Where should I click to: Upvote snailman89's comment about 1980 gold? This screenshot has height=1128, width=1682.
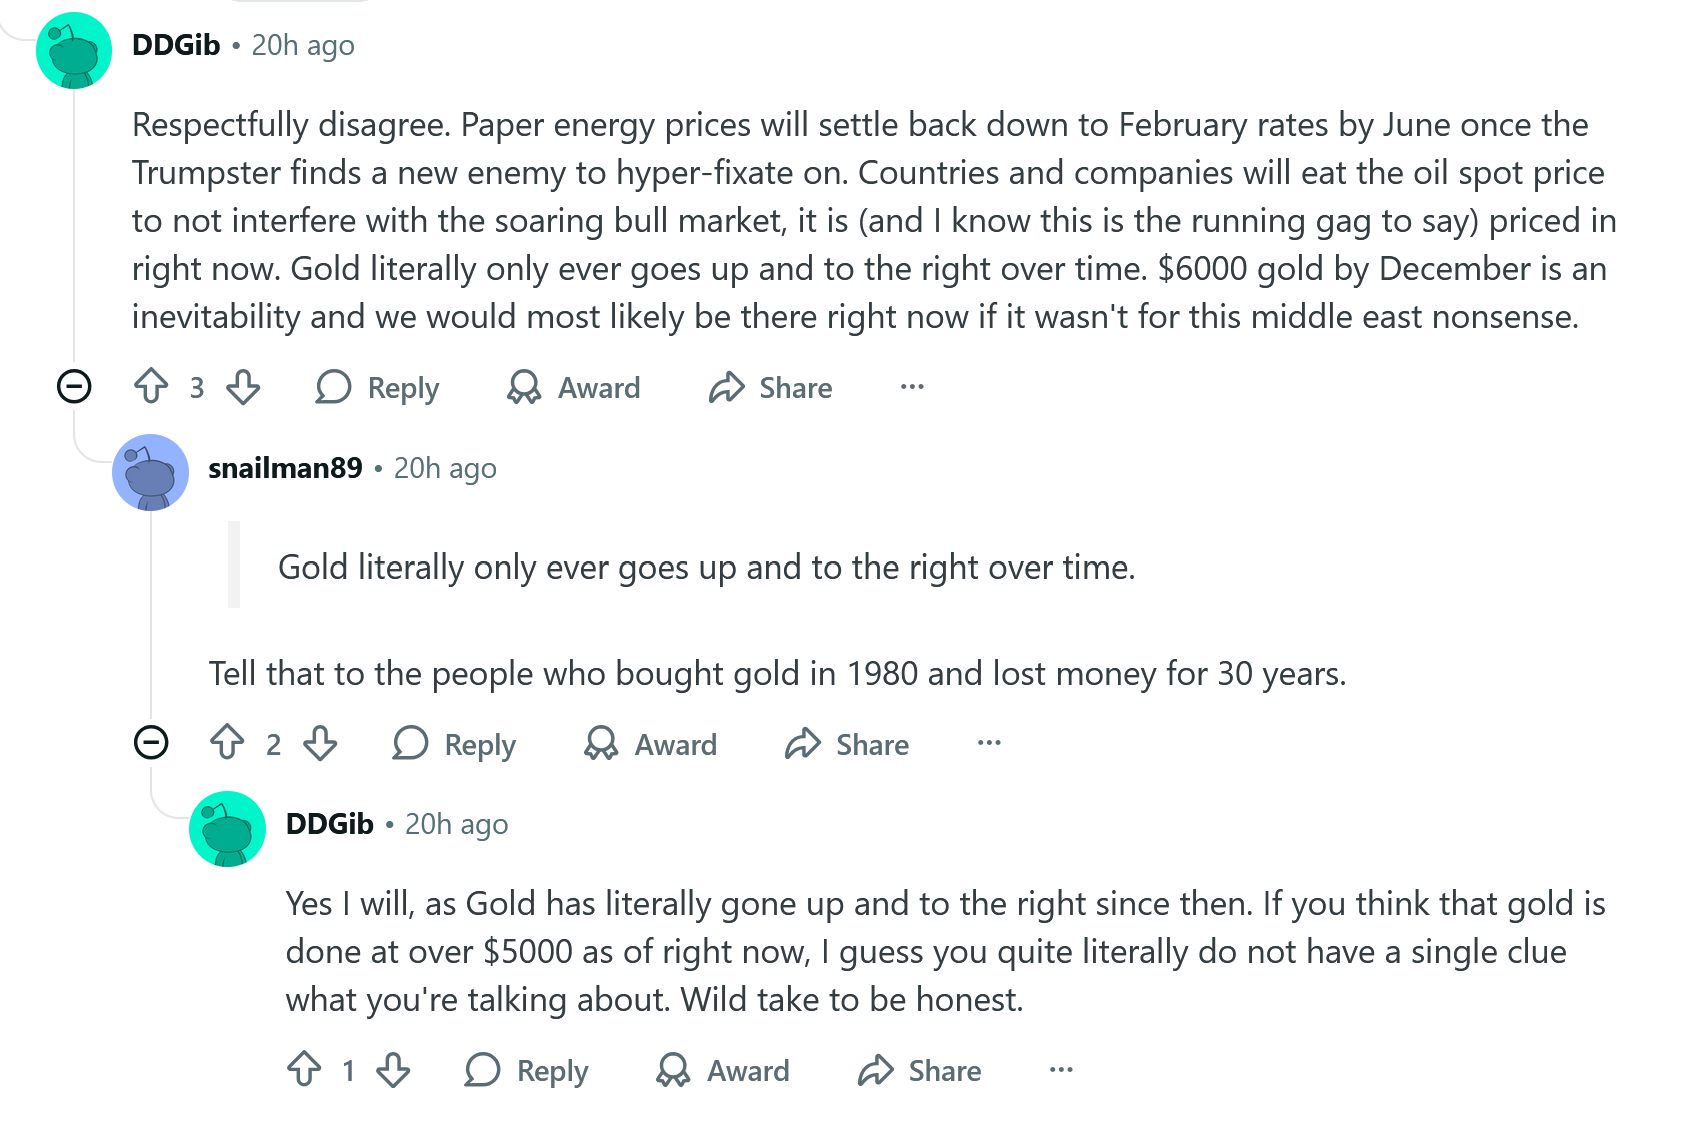[227, 743]
